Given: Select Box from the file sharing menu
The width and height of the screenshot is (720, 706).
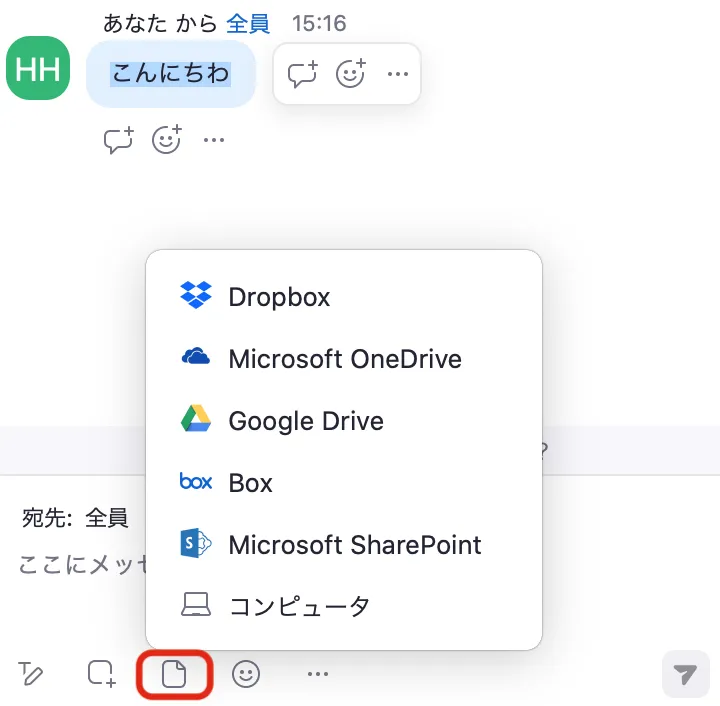Looking at the screenshot, I should [250, 483].
